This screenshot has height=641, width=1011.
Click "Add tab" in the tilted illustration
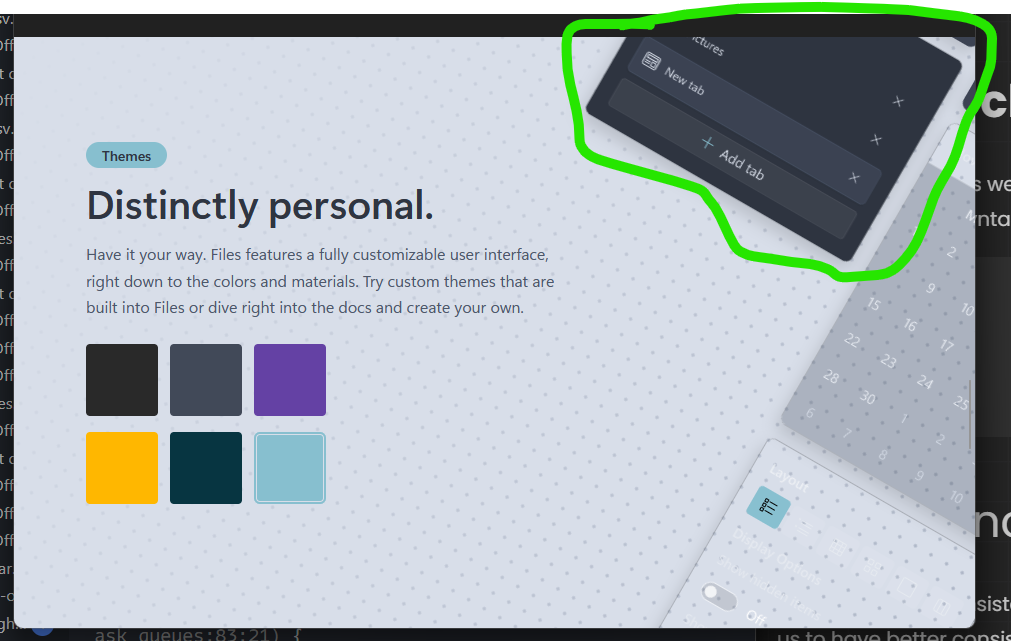point(734,157)
